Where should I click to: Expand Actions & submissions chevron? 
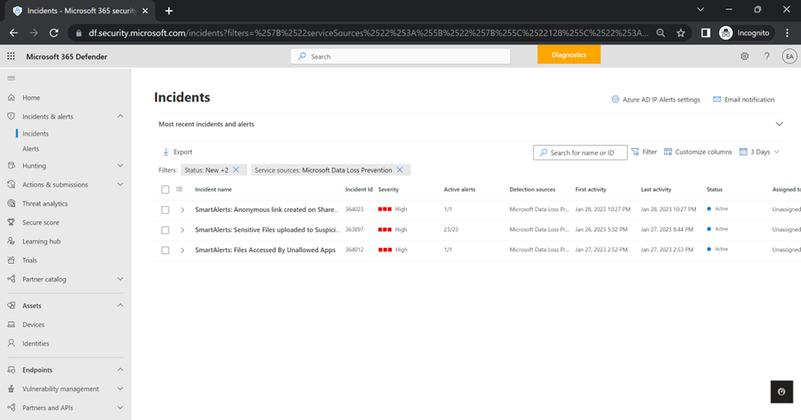(120, 184)
